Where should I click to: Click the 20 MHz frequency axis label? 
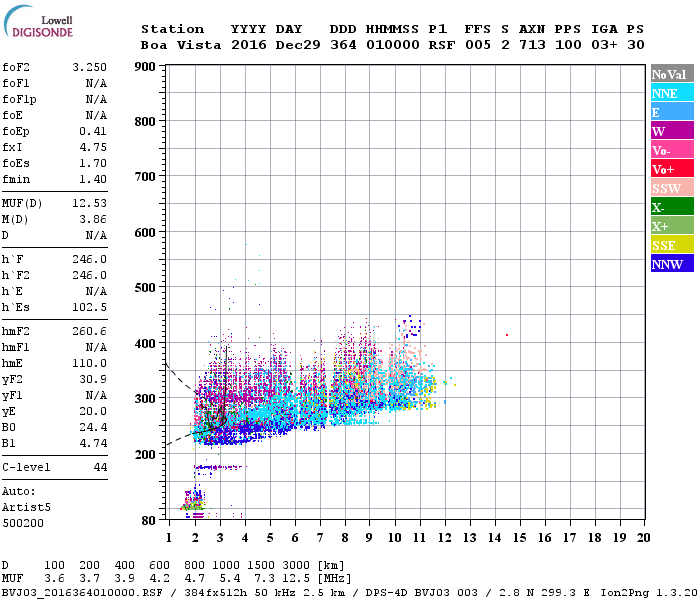pyautogui.click(x=643, y=538)
